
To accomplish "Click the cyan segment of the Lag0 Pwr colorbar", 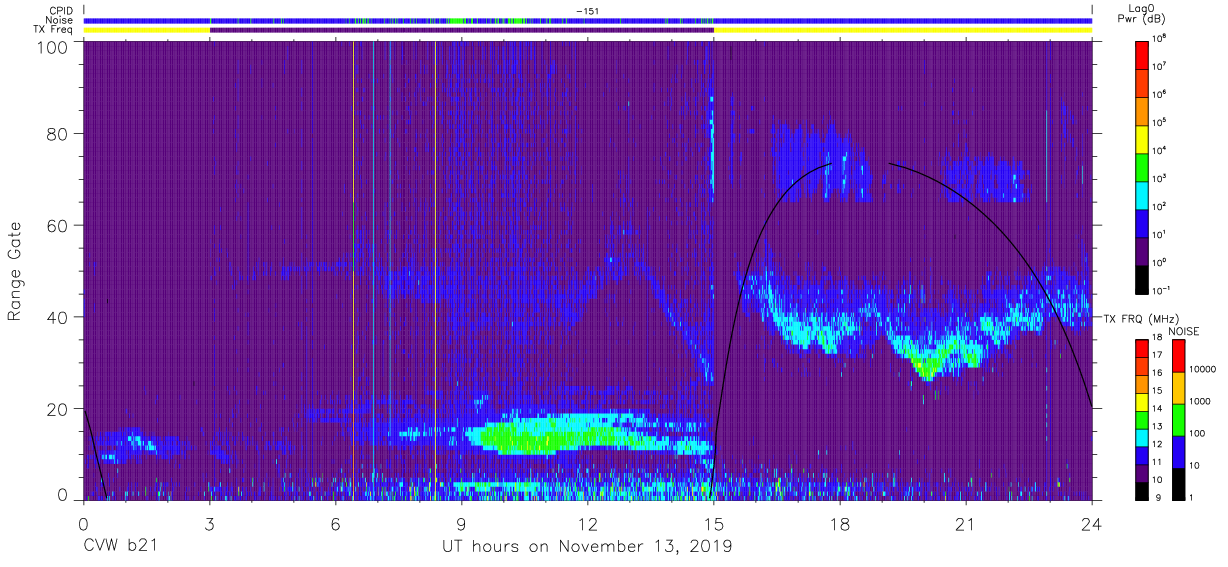I will click(1142, 196).
